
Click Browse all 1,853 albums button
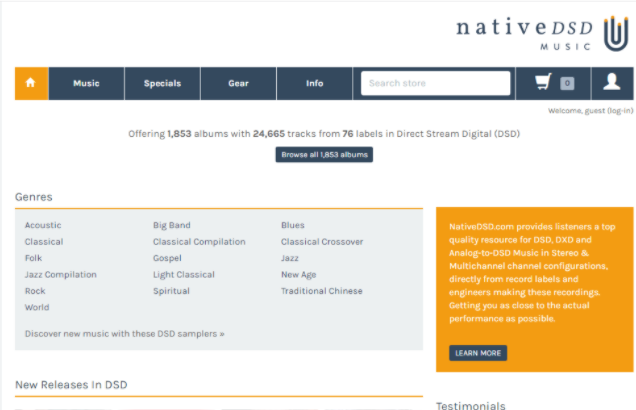pos(324,155)
